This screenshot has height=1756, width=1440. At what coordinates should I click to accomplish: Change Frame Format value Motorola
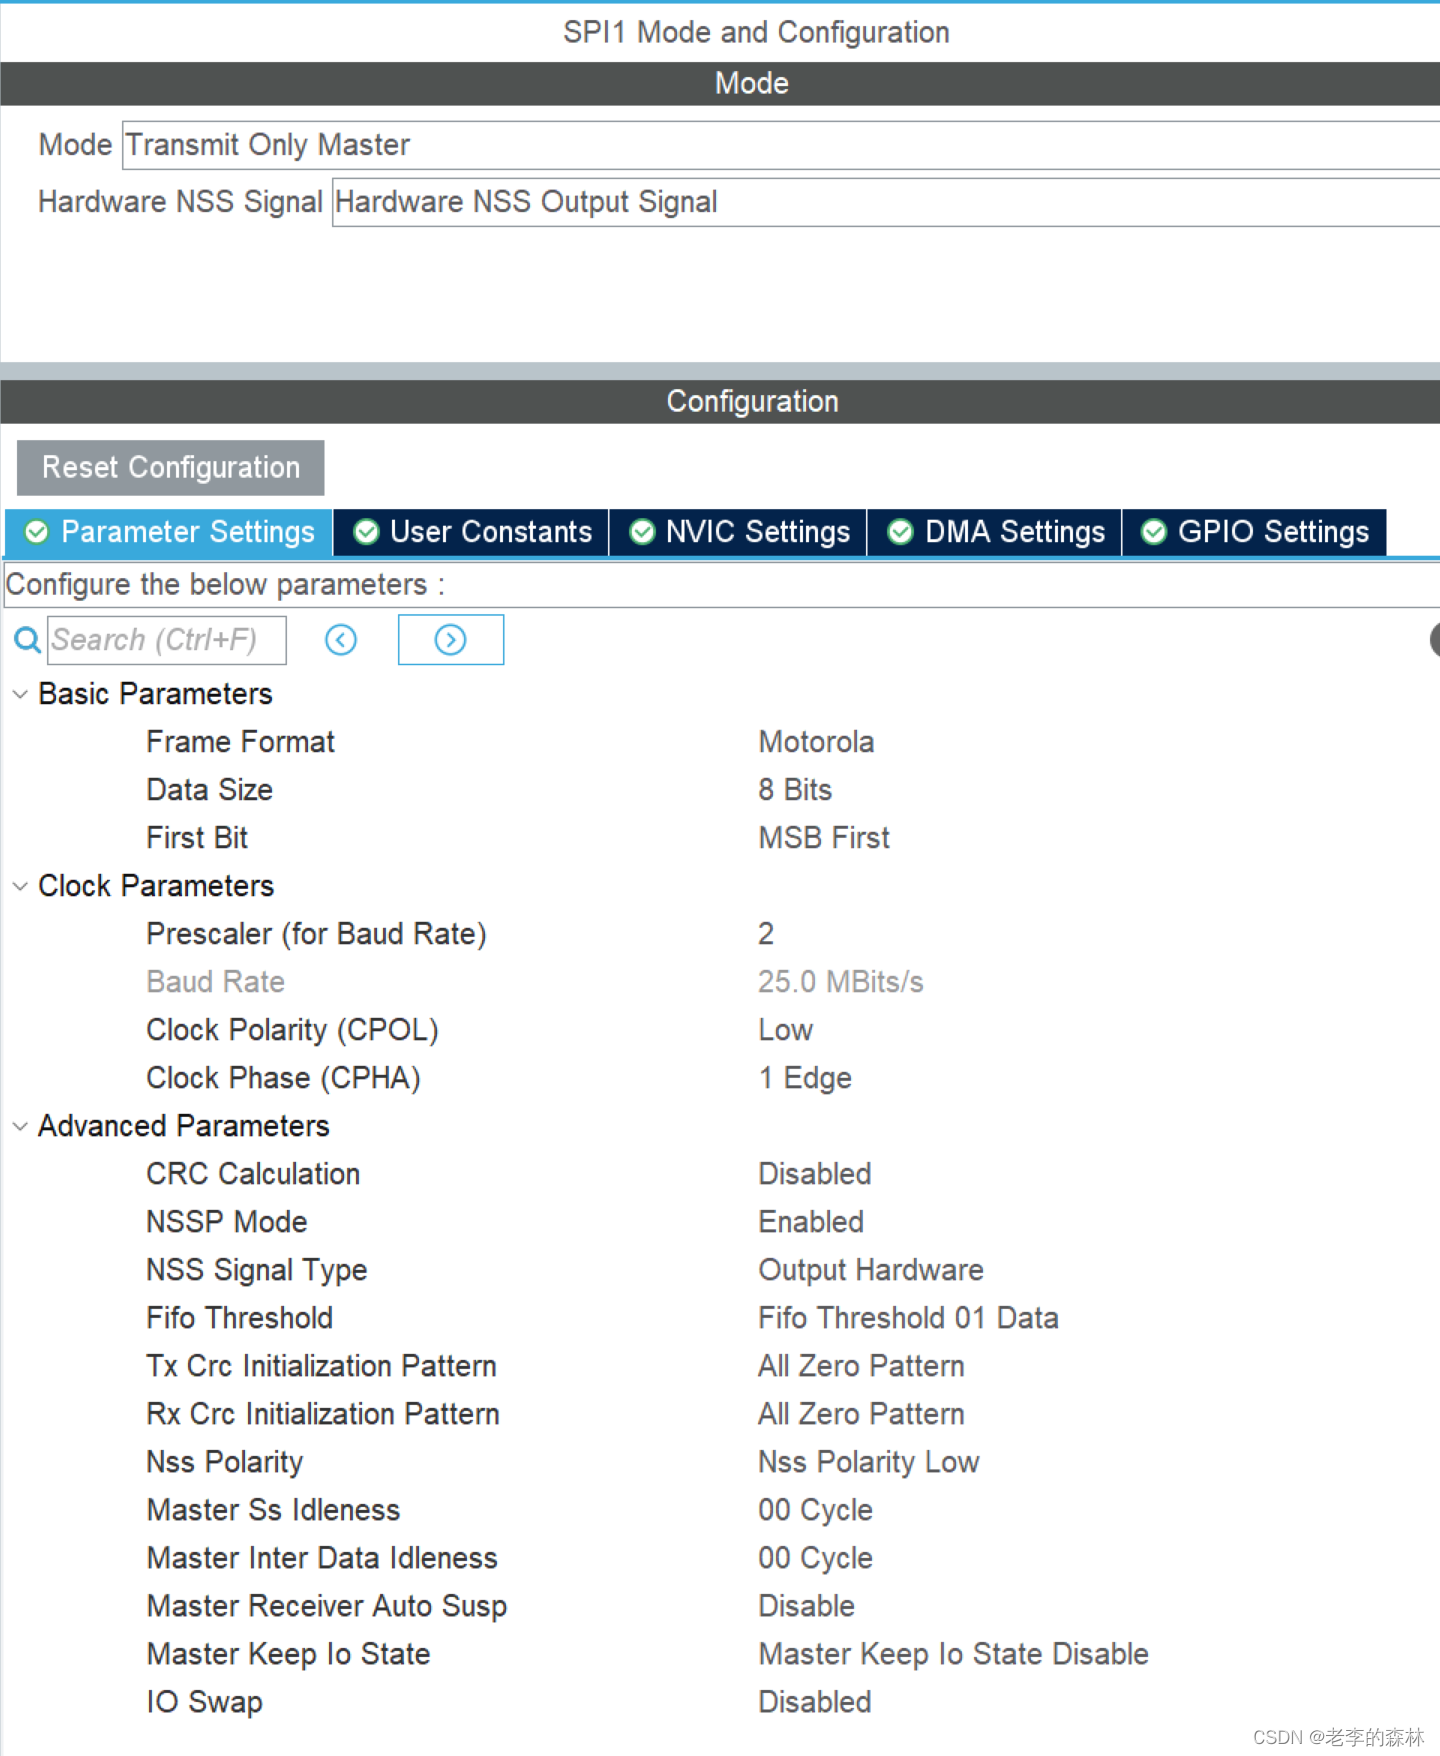(816, 742)
